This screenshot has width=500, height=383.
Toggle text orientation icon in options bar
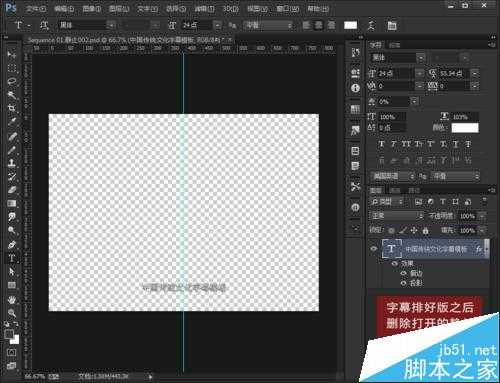click(x=44, y=25)
